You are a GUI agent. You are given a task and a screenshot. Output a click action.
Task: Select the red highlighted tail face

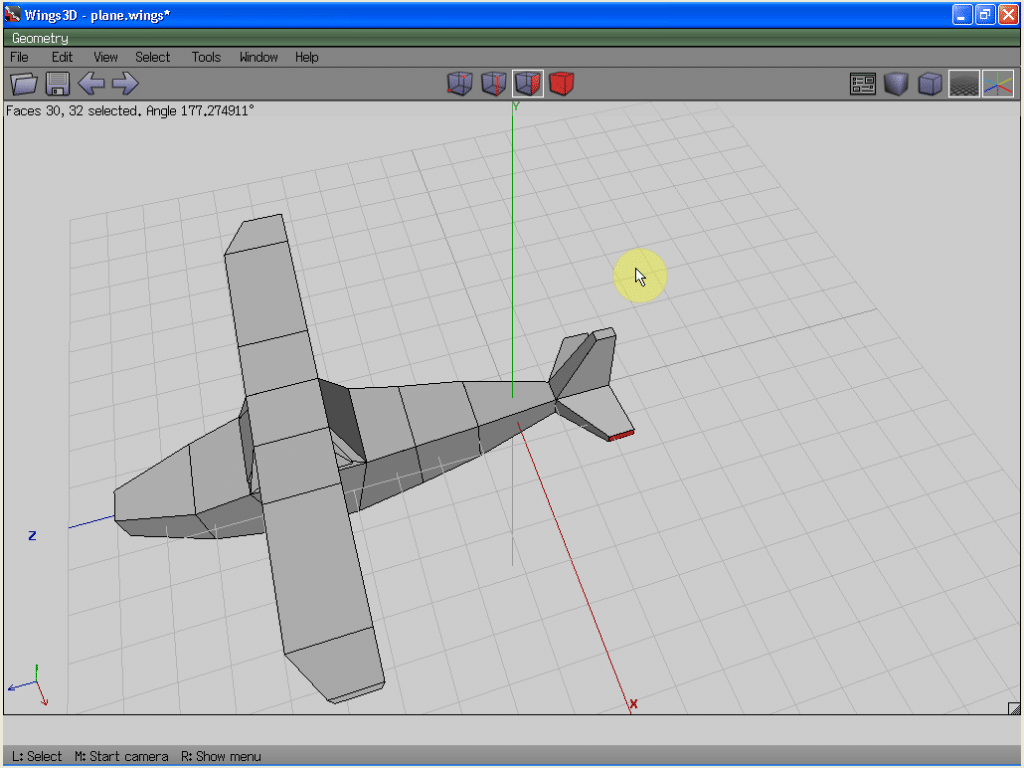coord(621,436)
